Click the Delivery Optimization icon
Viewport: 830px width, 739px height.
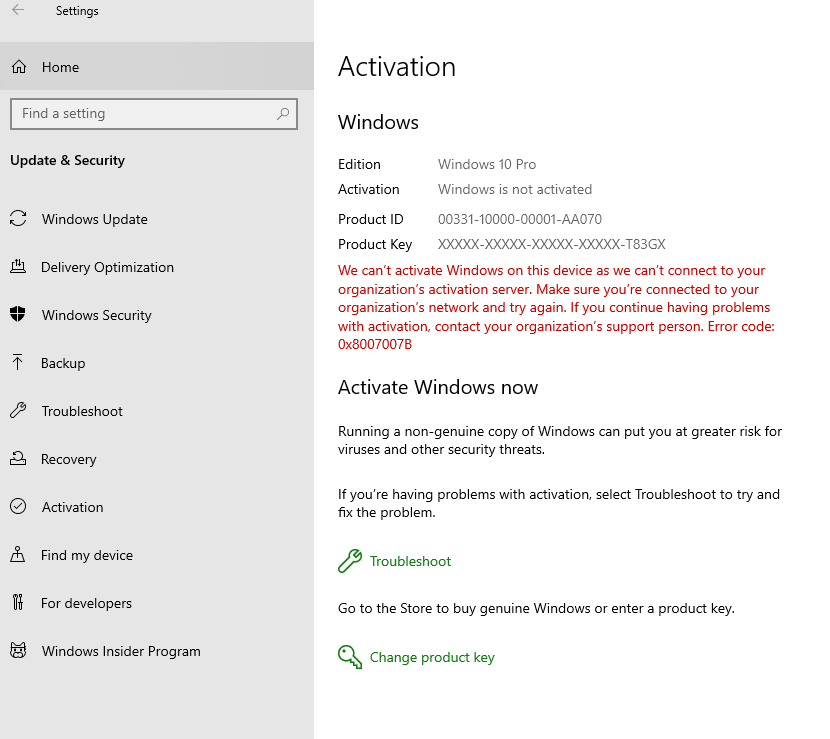coord(18,266)
